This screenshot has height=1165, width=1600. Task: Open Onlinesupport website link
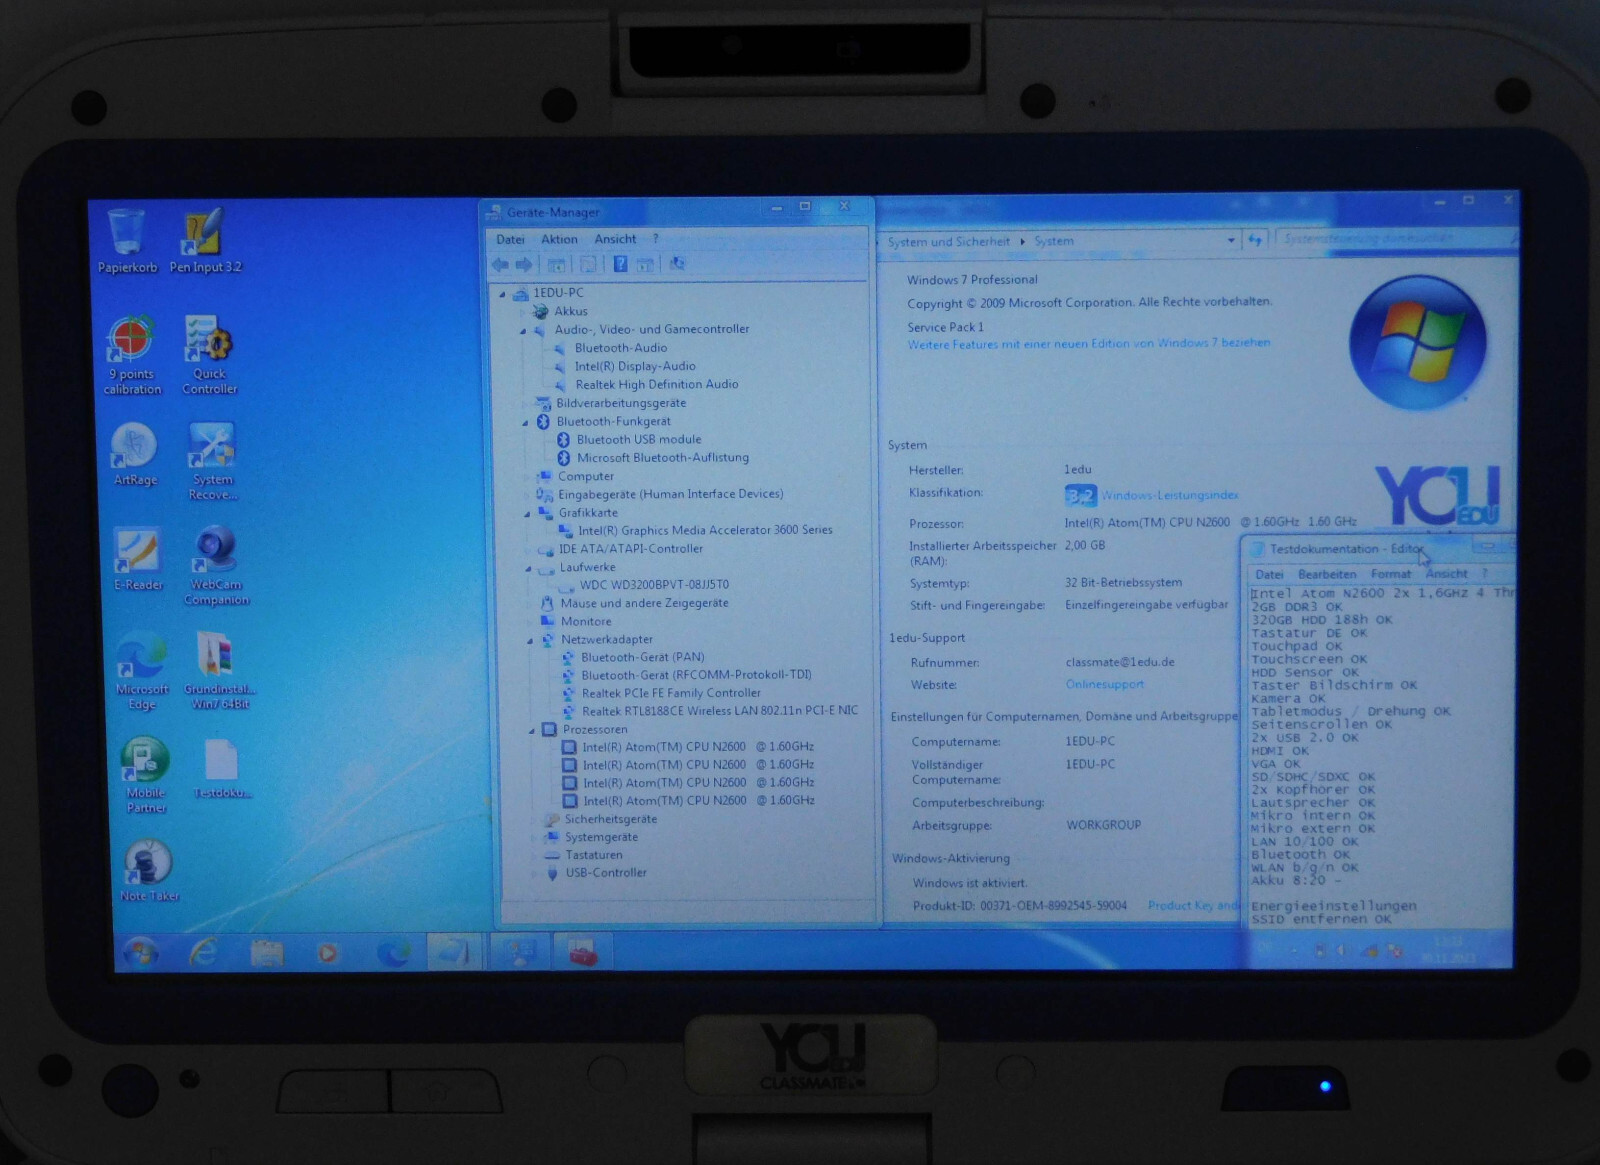point(1104,684)
